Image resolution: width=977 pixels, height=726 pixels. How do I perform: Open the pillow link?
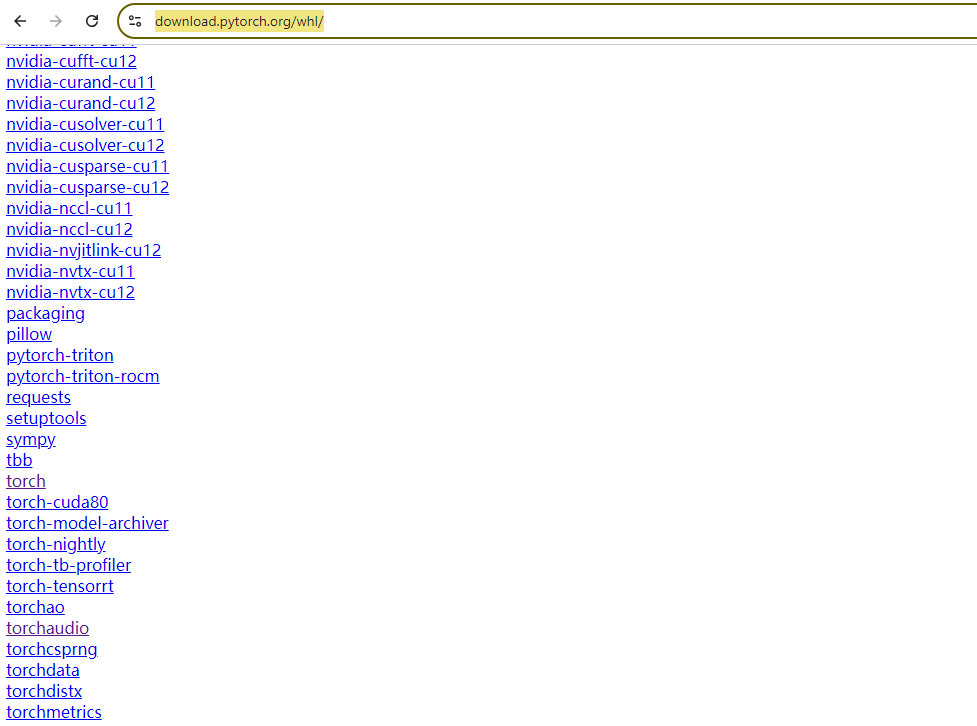pyautogui.click(x=29, y=334)
